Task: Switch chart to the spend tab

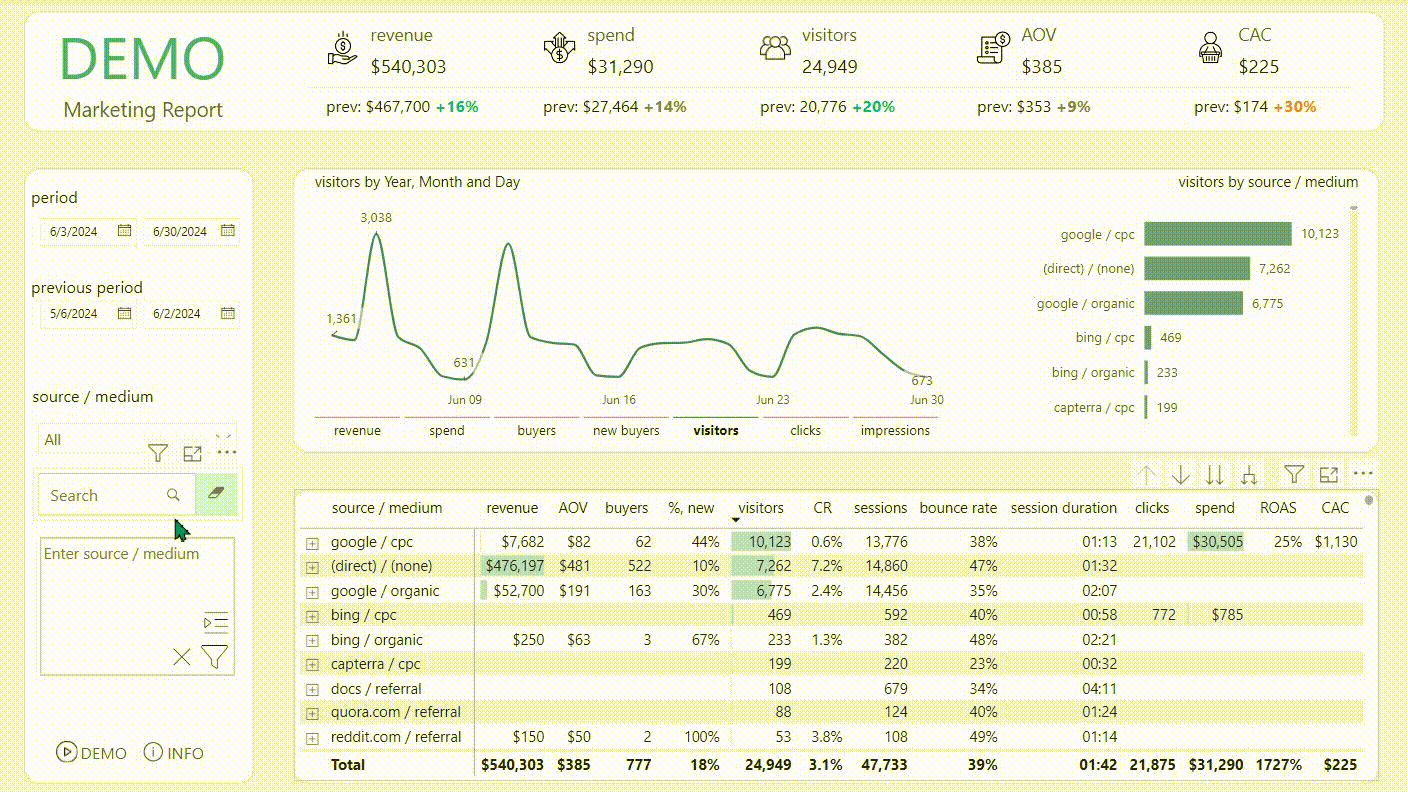Action: point(447,430)
